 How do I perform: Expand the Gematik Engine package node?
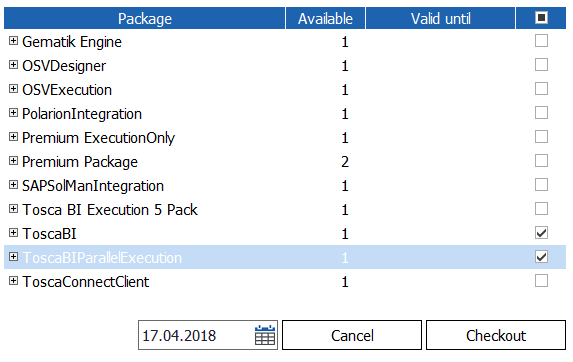point(13,41)
